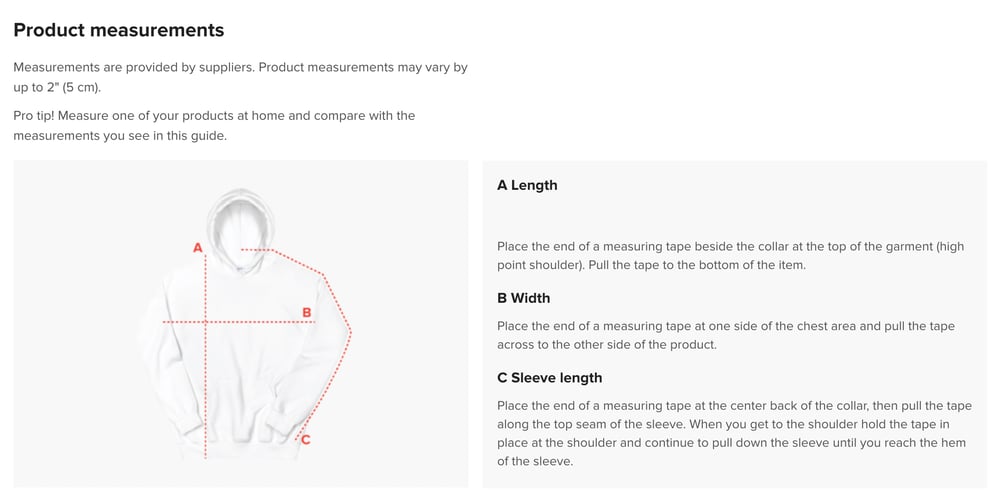
Task: Click the C Sleeve length instructions paragraph
Action: 733,433
